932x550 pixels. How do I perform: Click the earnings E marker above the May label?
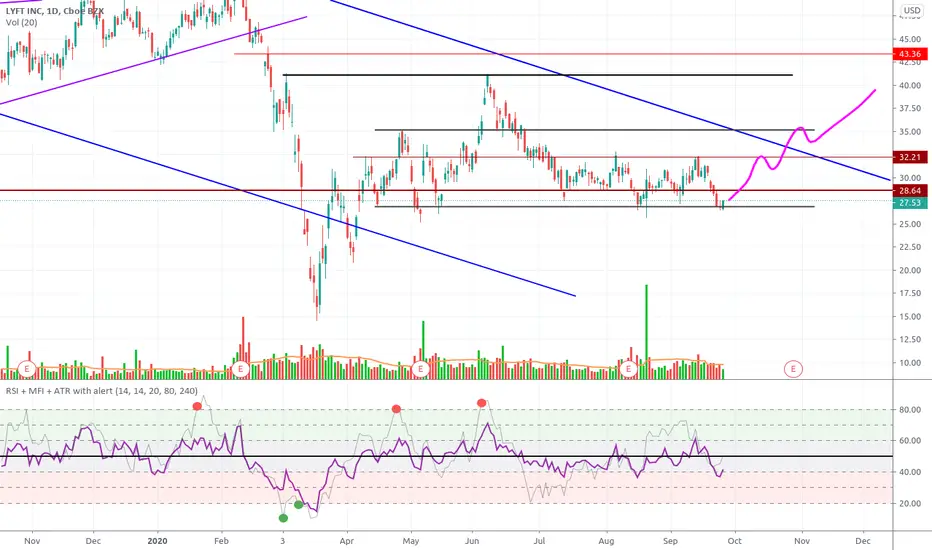(420, 369)
